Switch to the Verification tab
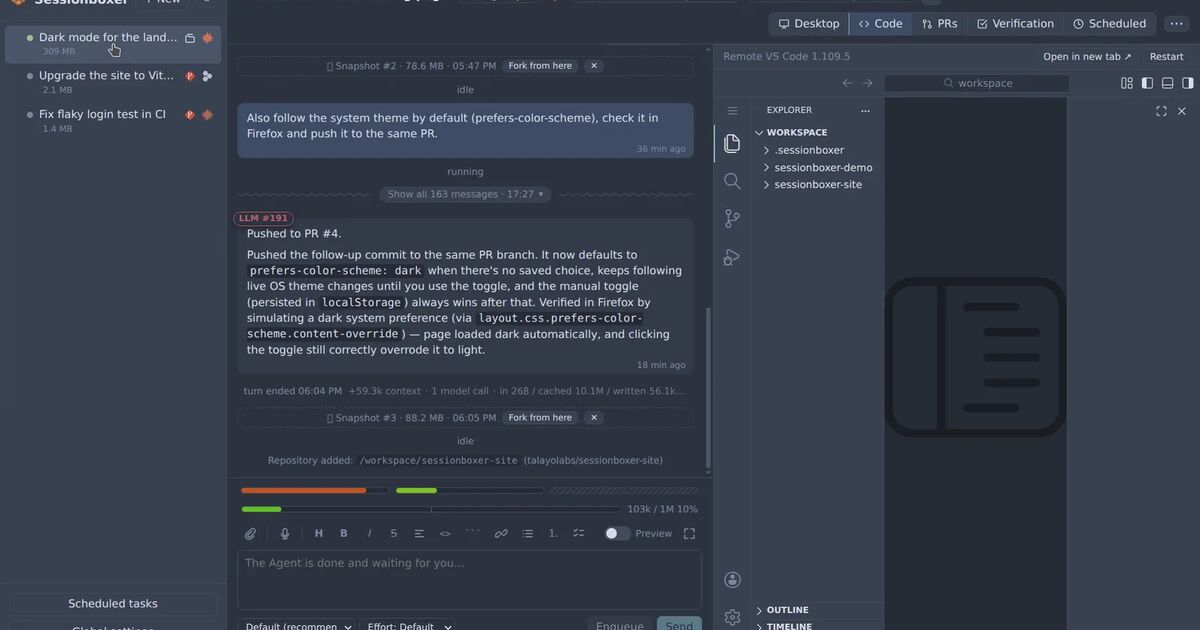 [1015, 24]
